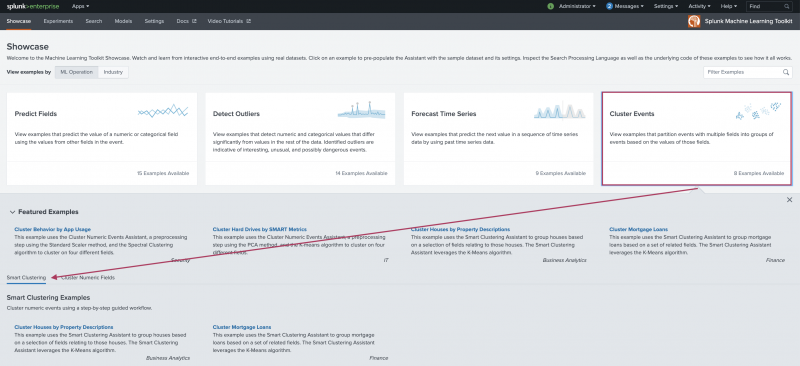Open featured Cluster Hard Drives by SMART Metrics

[x=260, y=230]
